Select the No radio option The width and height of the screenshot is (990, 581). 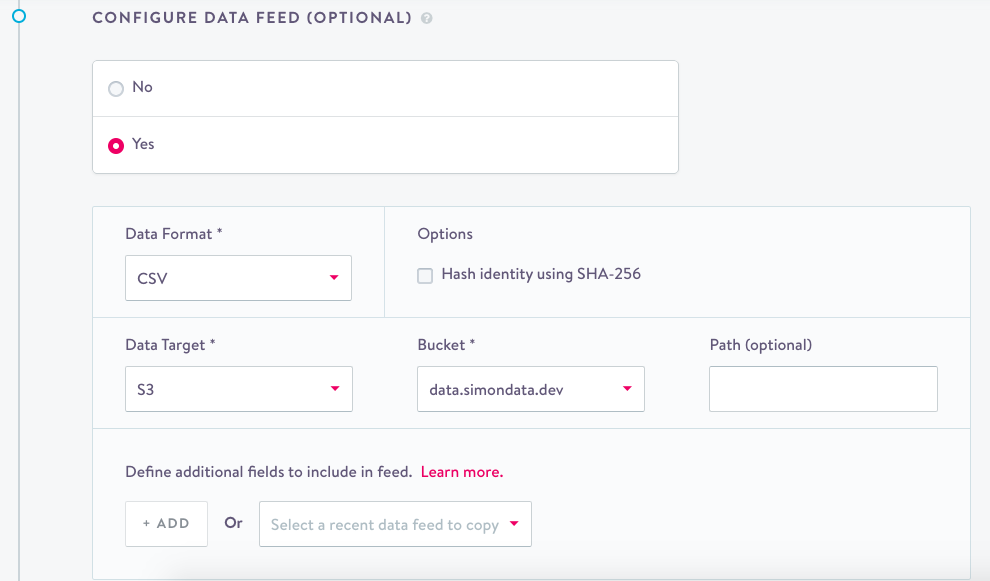click(116, 88)
